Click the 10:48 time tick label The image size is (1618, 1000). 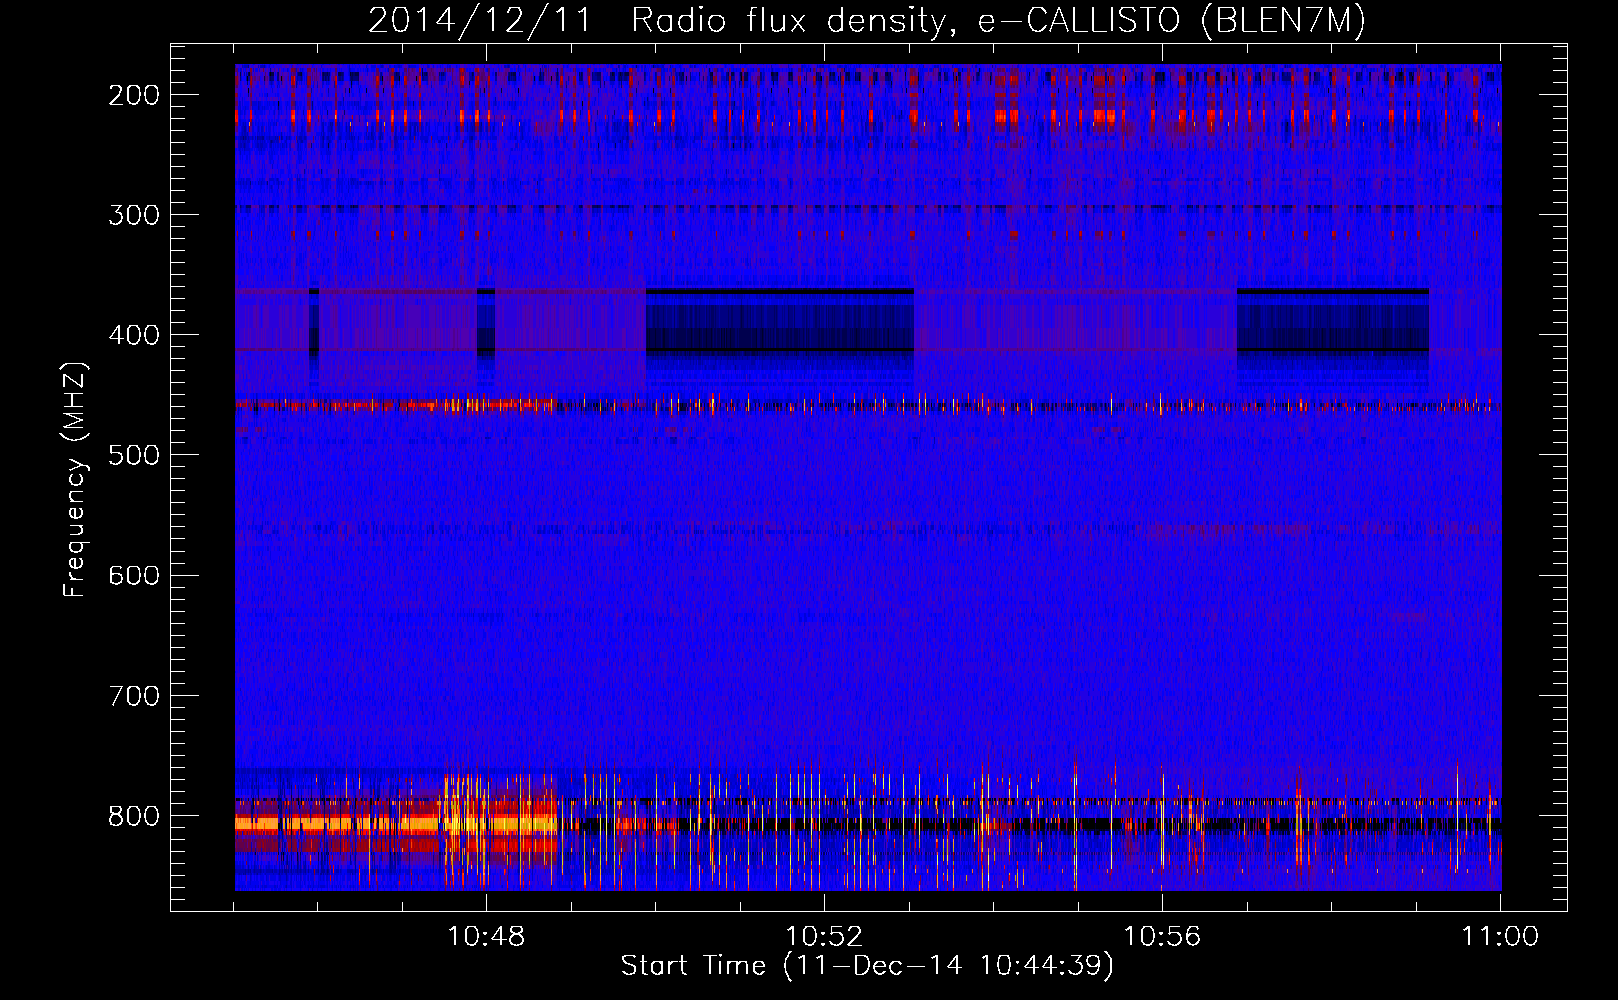point(486,937)
